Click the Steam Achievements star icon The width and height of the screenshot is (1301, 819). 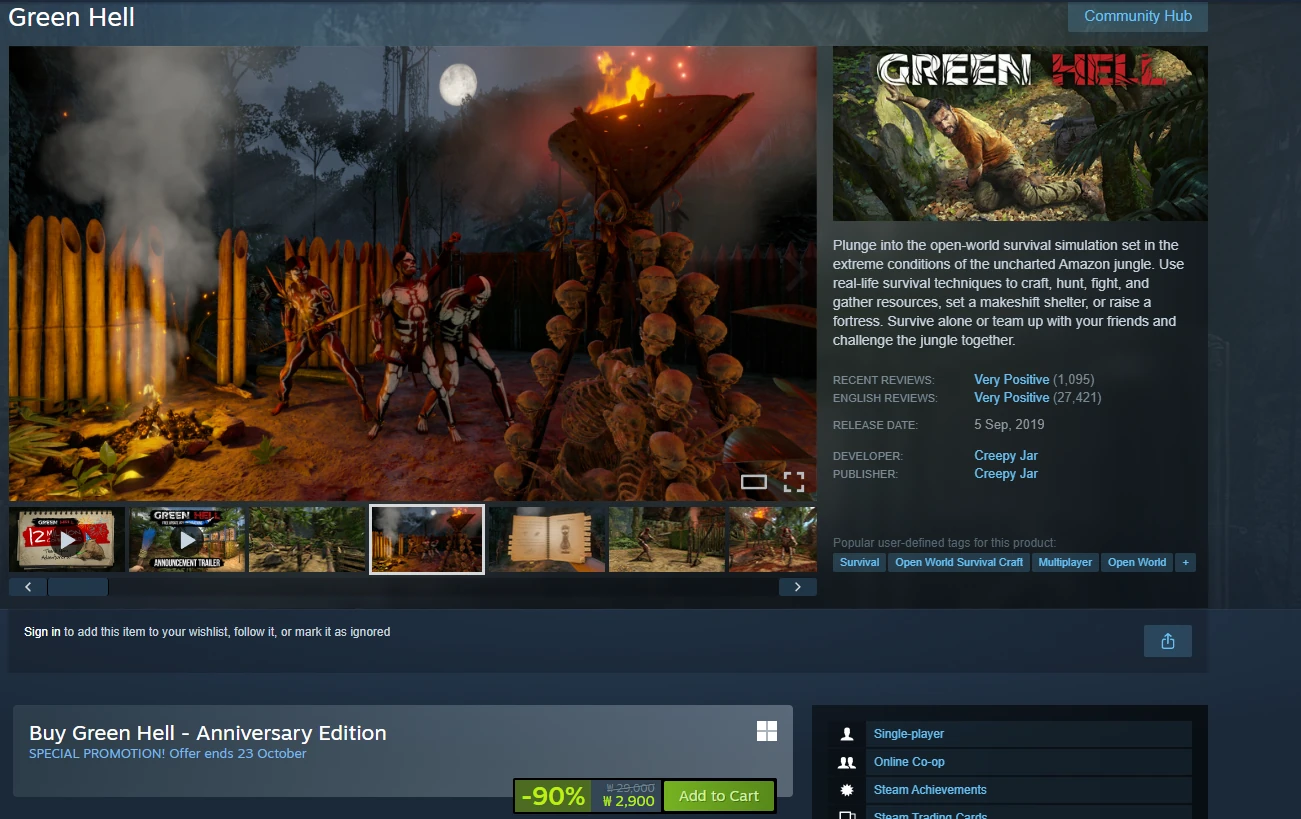[x=847, y=790]
